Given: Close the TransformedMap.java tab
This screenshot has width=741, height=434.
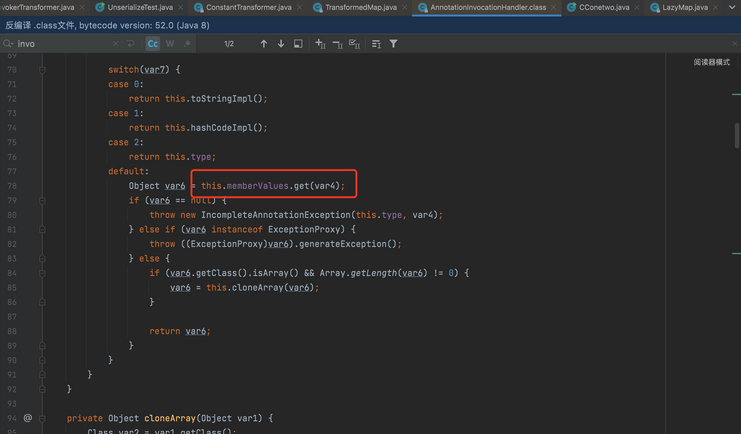Looking at the screenshot, I should pos(405,8).
